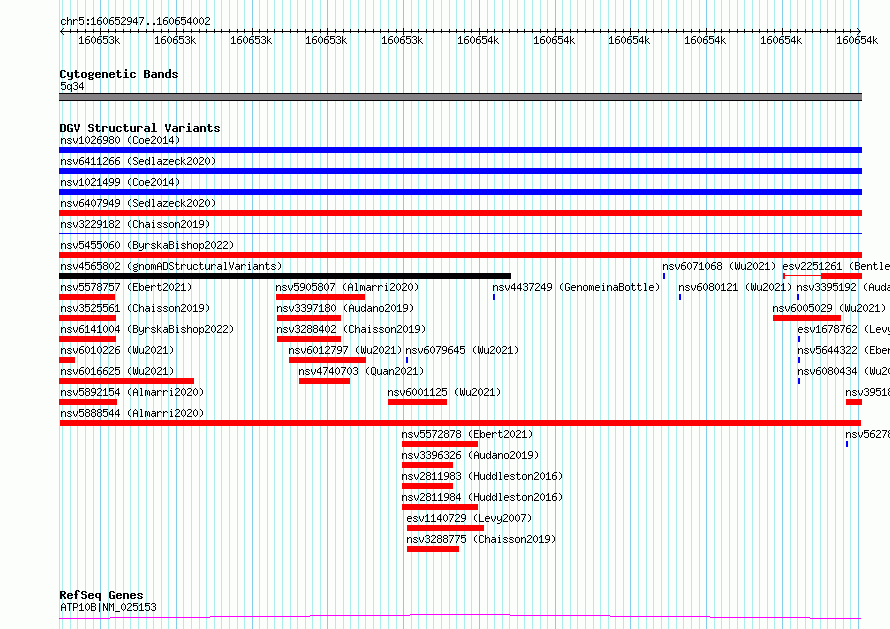
Task: Click the red bar under nsv5572878
Action: click(440, 444)
